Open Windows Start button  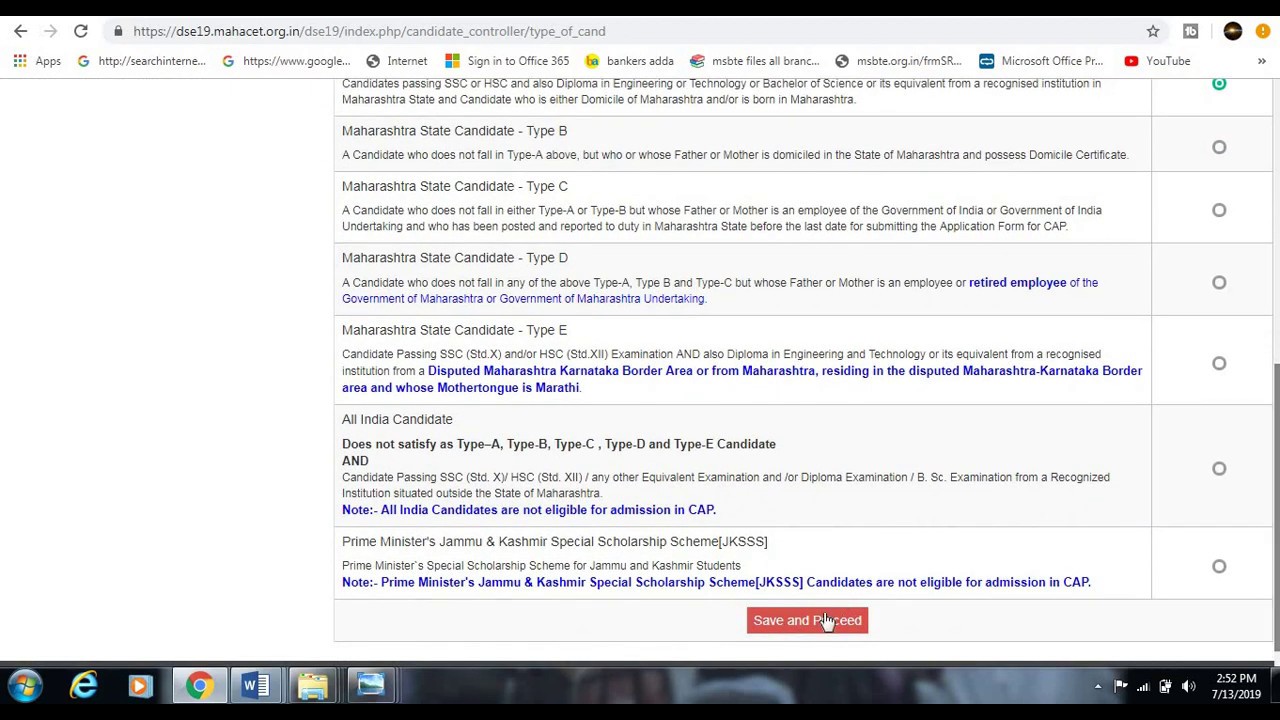point(25,686)
